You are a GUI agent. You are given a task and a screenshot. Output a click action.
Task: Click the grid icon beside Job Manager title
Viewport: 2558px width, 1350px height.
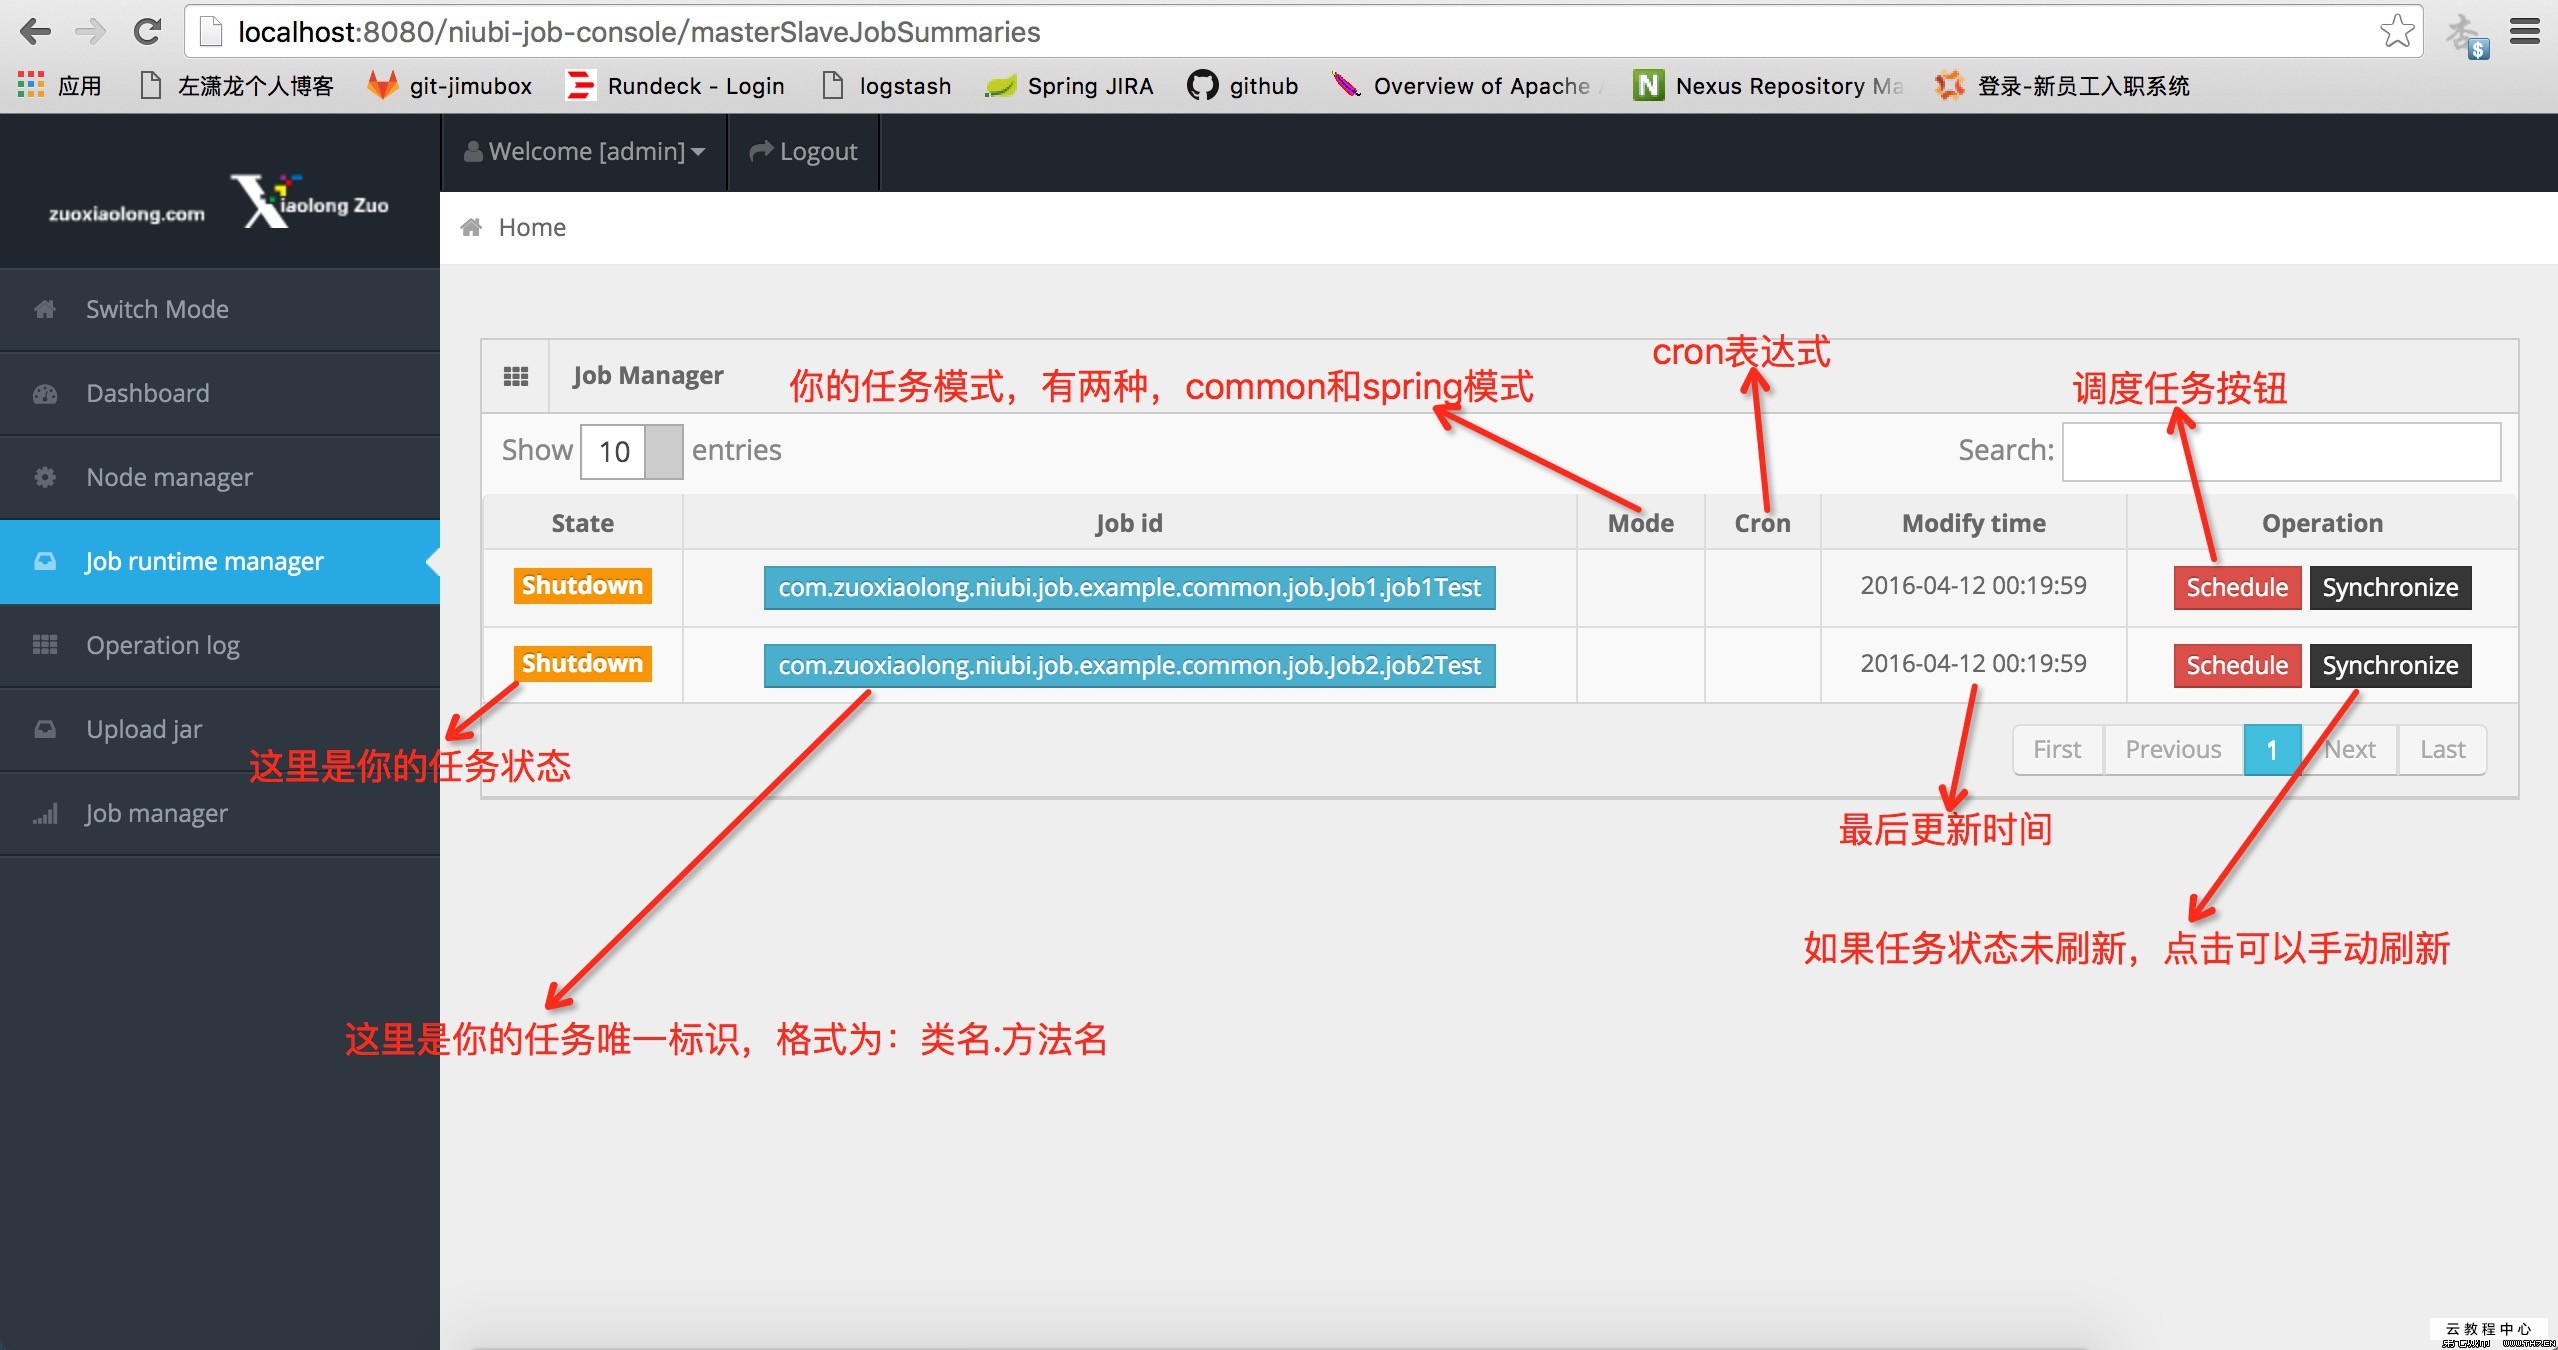click(x=515, y=375)
